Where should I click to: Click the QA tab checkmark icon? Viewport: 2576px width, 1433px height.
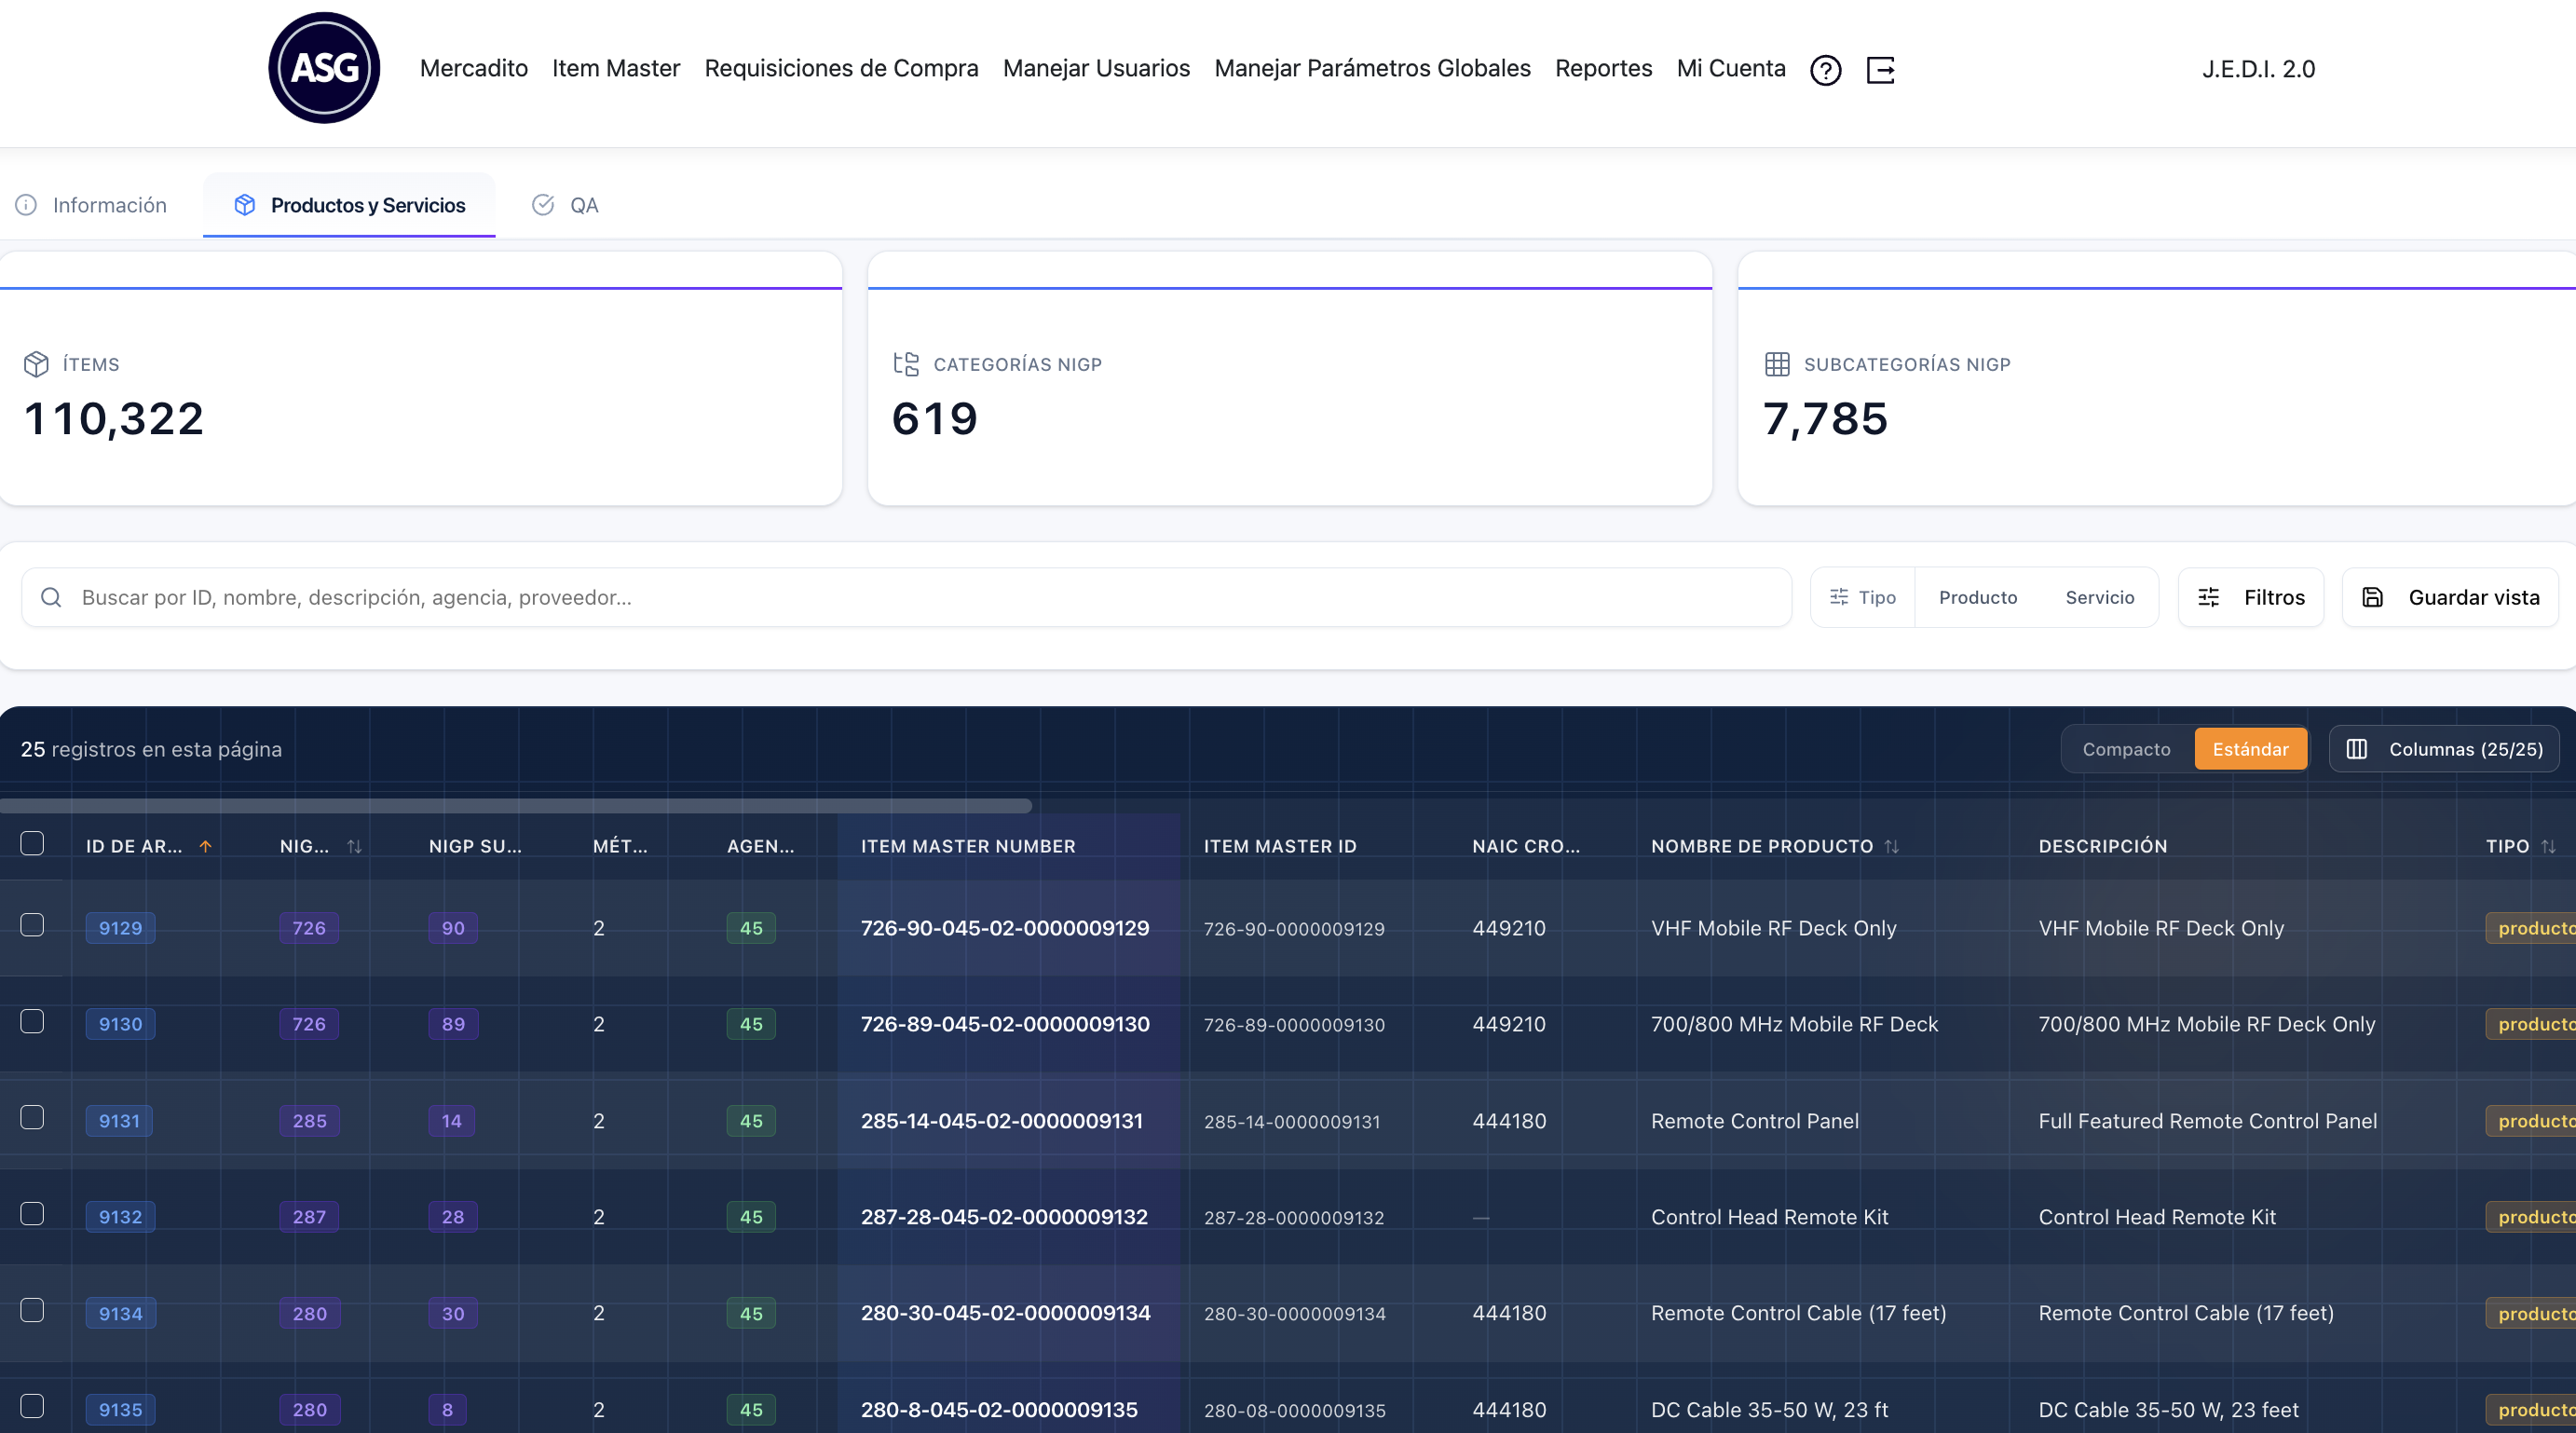point(543,205)
